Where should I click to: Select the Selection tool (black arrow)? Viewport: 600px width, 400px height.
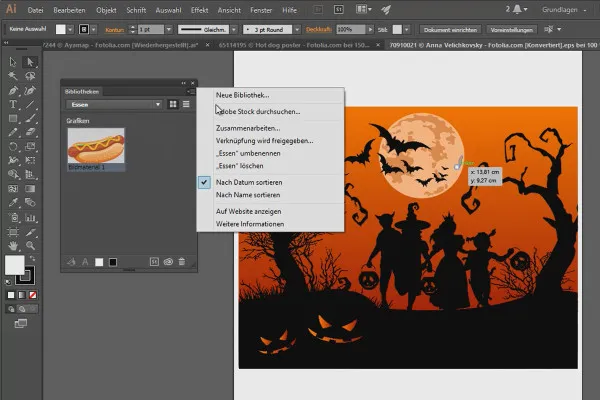click(x=13, y=62)
